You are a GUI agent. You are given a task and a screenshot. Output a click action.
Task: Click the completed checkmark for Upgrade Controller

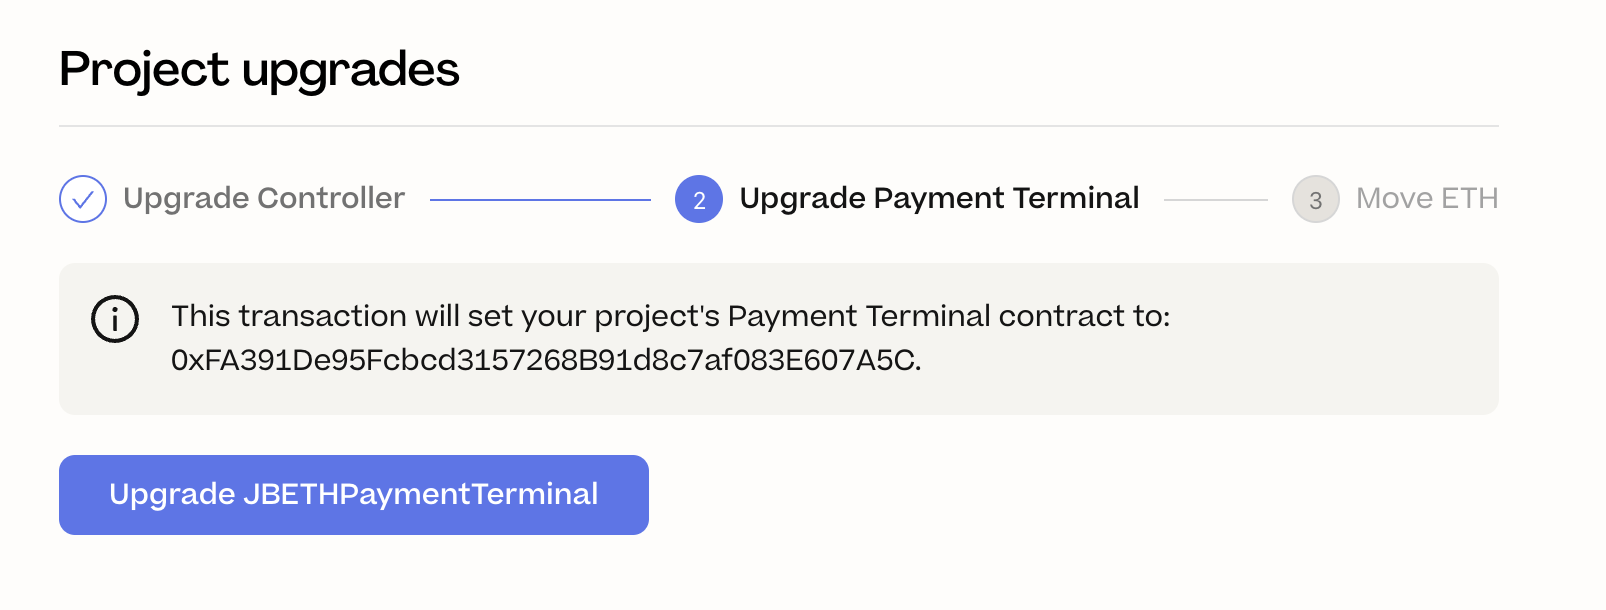point(82,199)
